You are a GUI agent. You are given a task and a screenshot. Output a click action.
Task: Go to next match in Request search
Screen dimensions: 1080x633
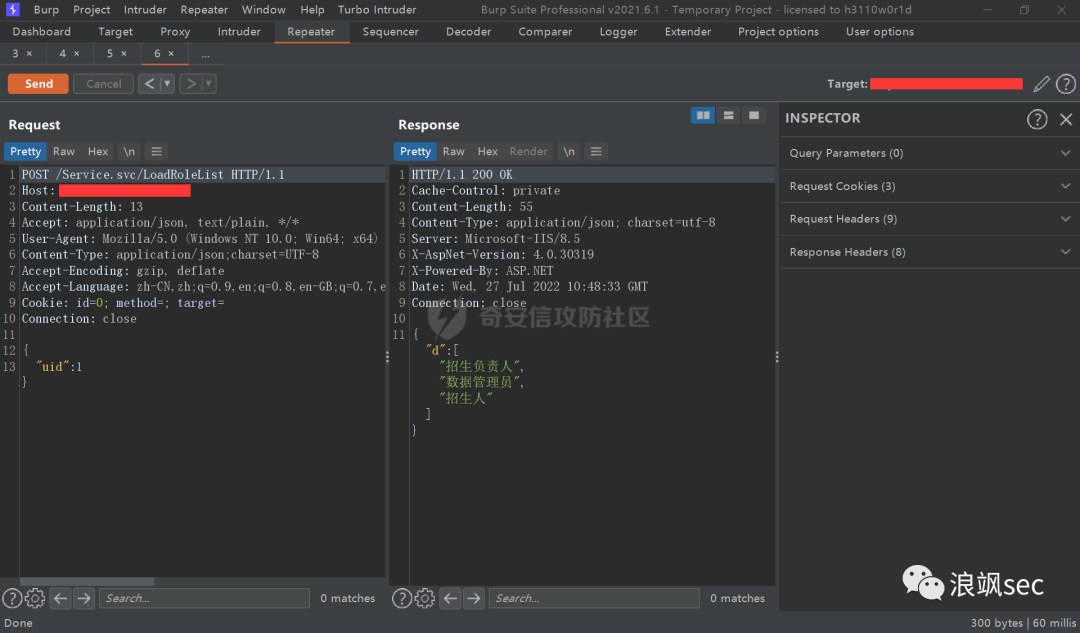tap(84, 598)
